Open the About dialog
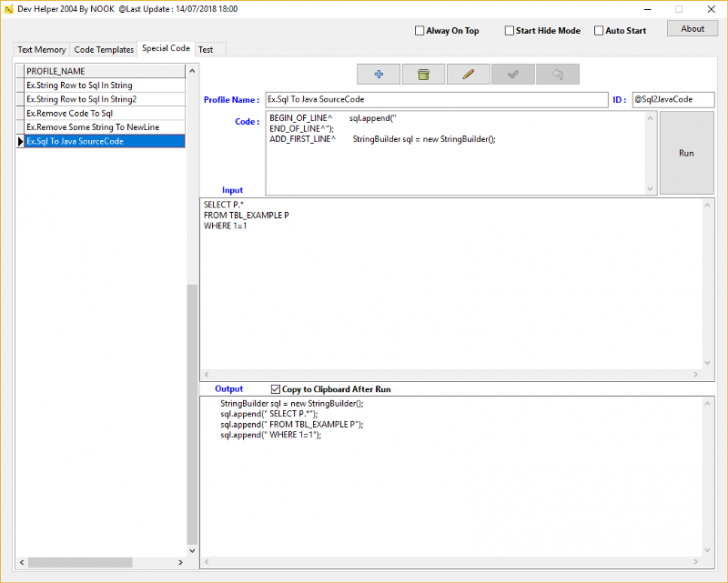This screenshot has width=728, height=583. coord(692,29)
